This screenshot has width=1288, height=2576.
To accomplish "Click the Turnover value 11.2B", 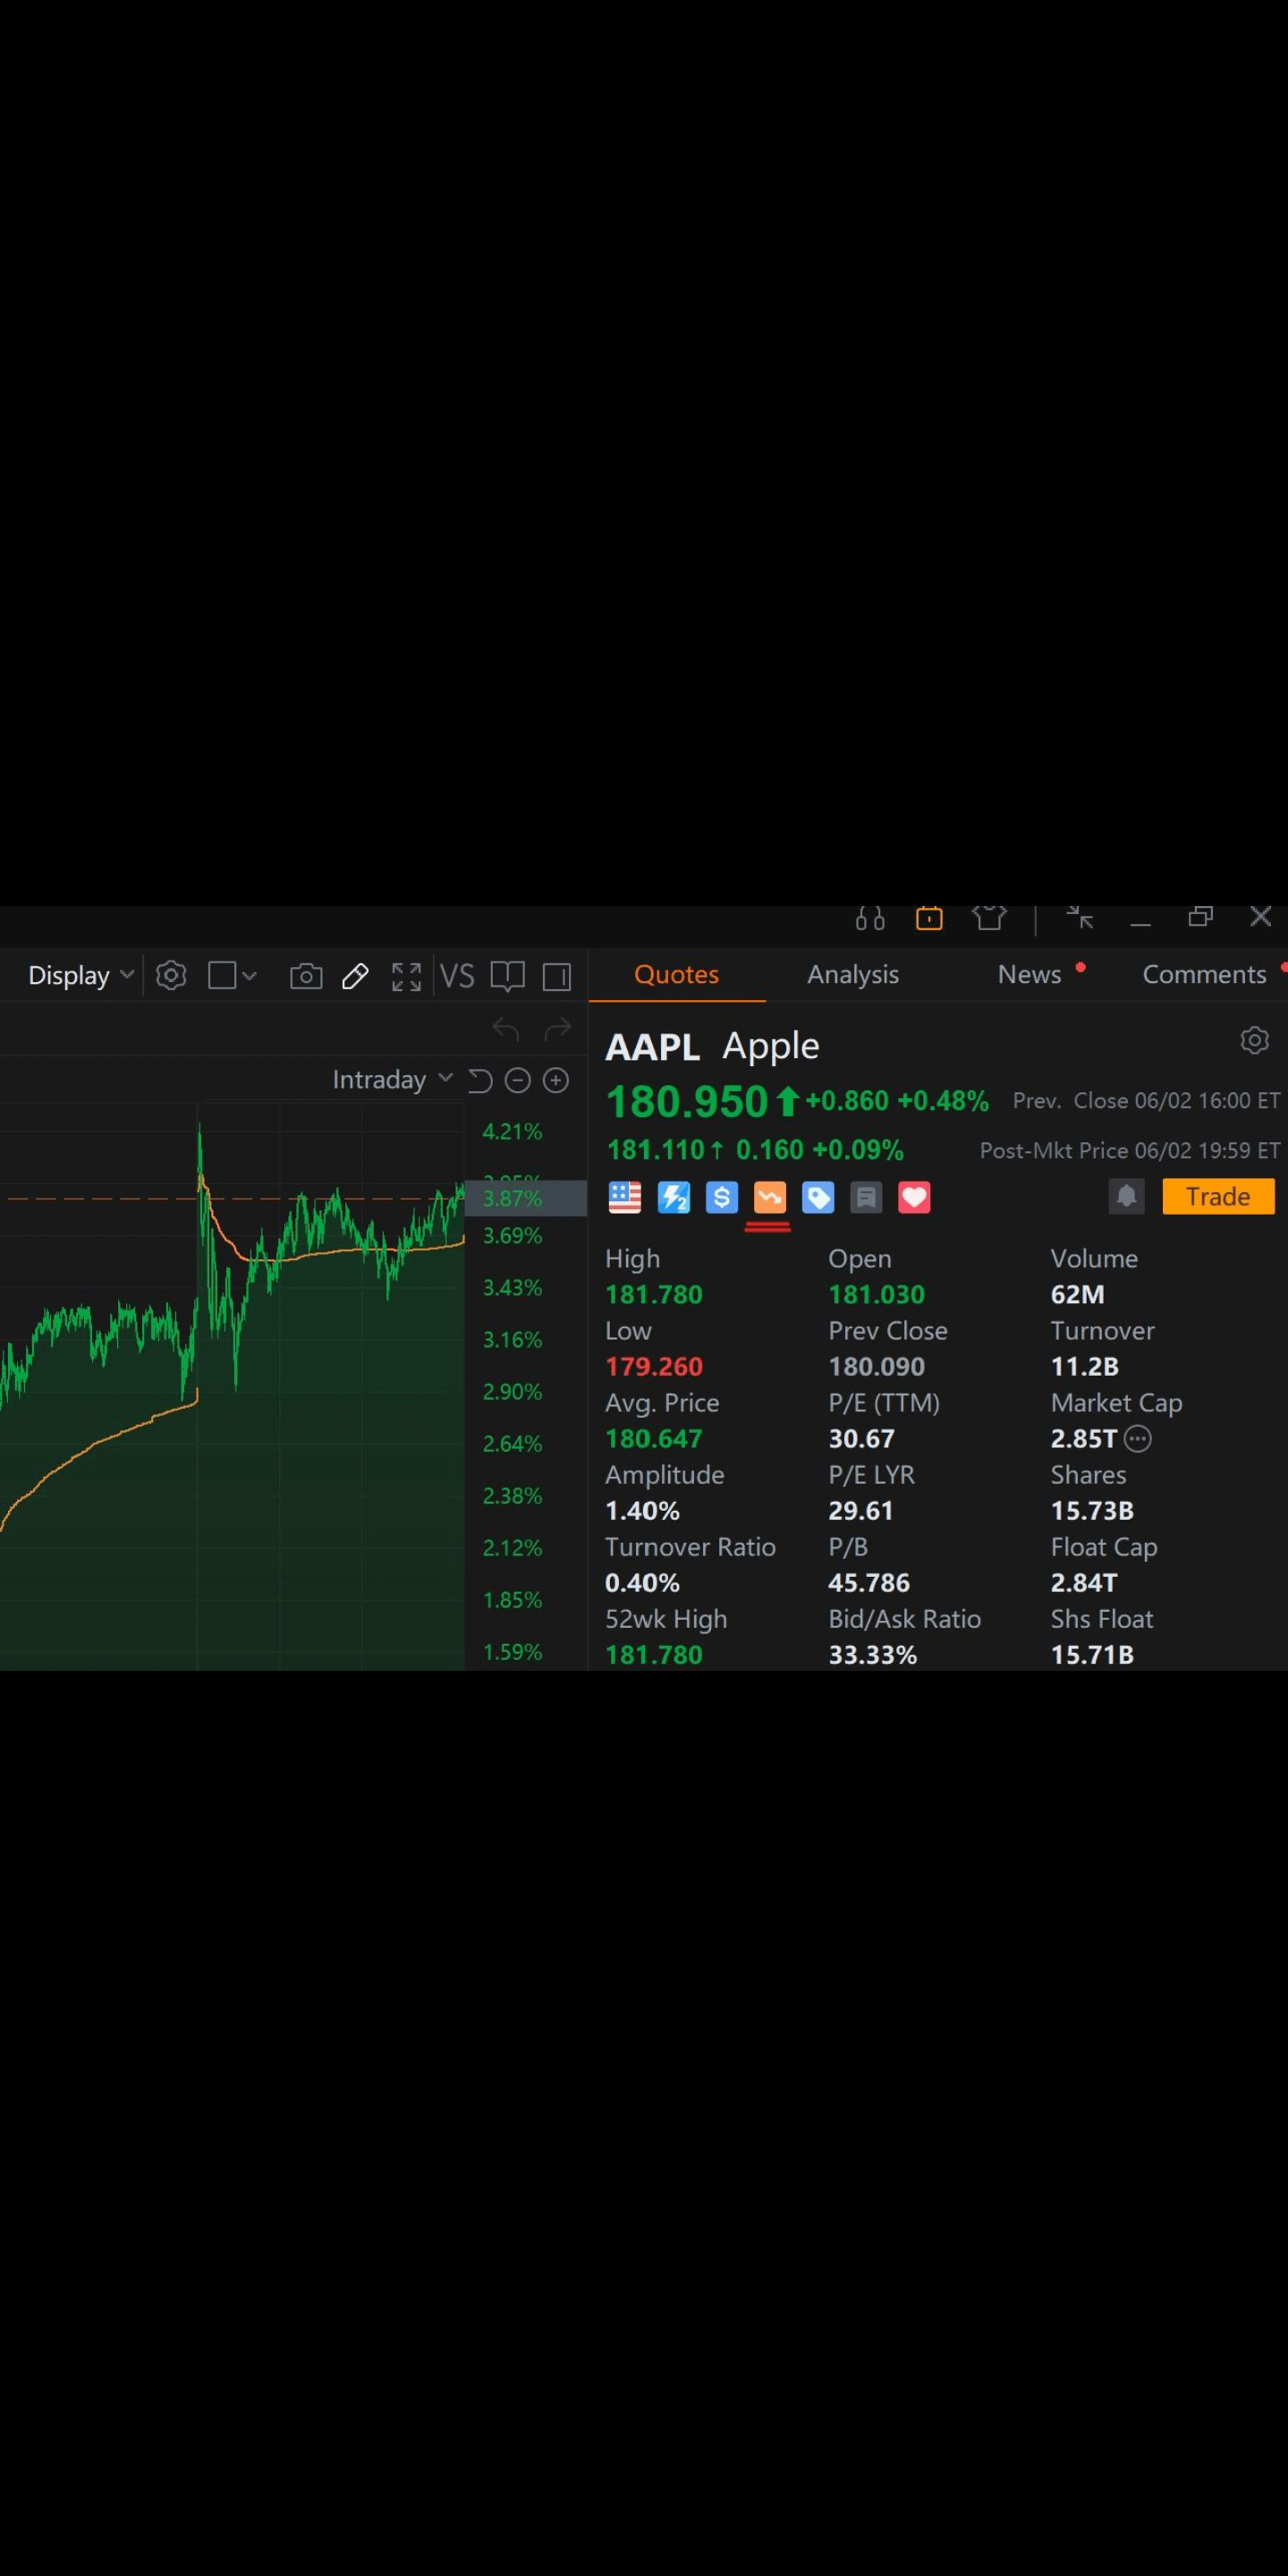I will click(1085, 1367).
